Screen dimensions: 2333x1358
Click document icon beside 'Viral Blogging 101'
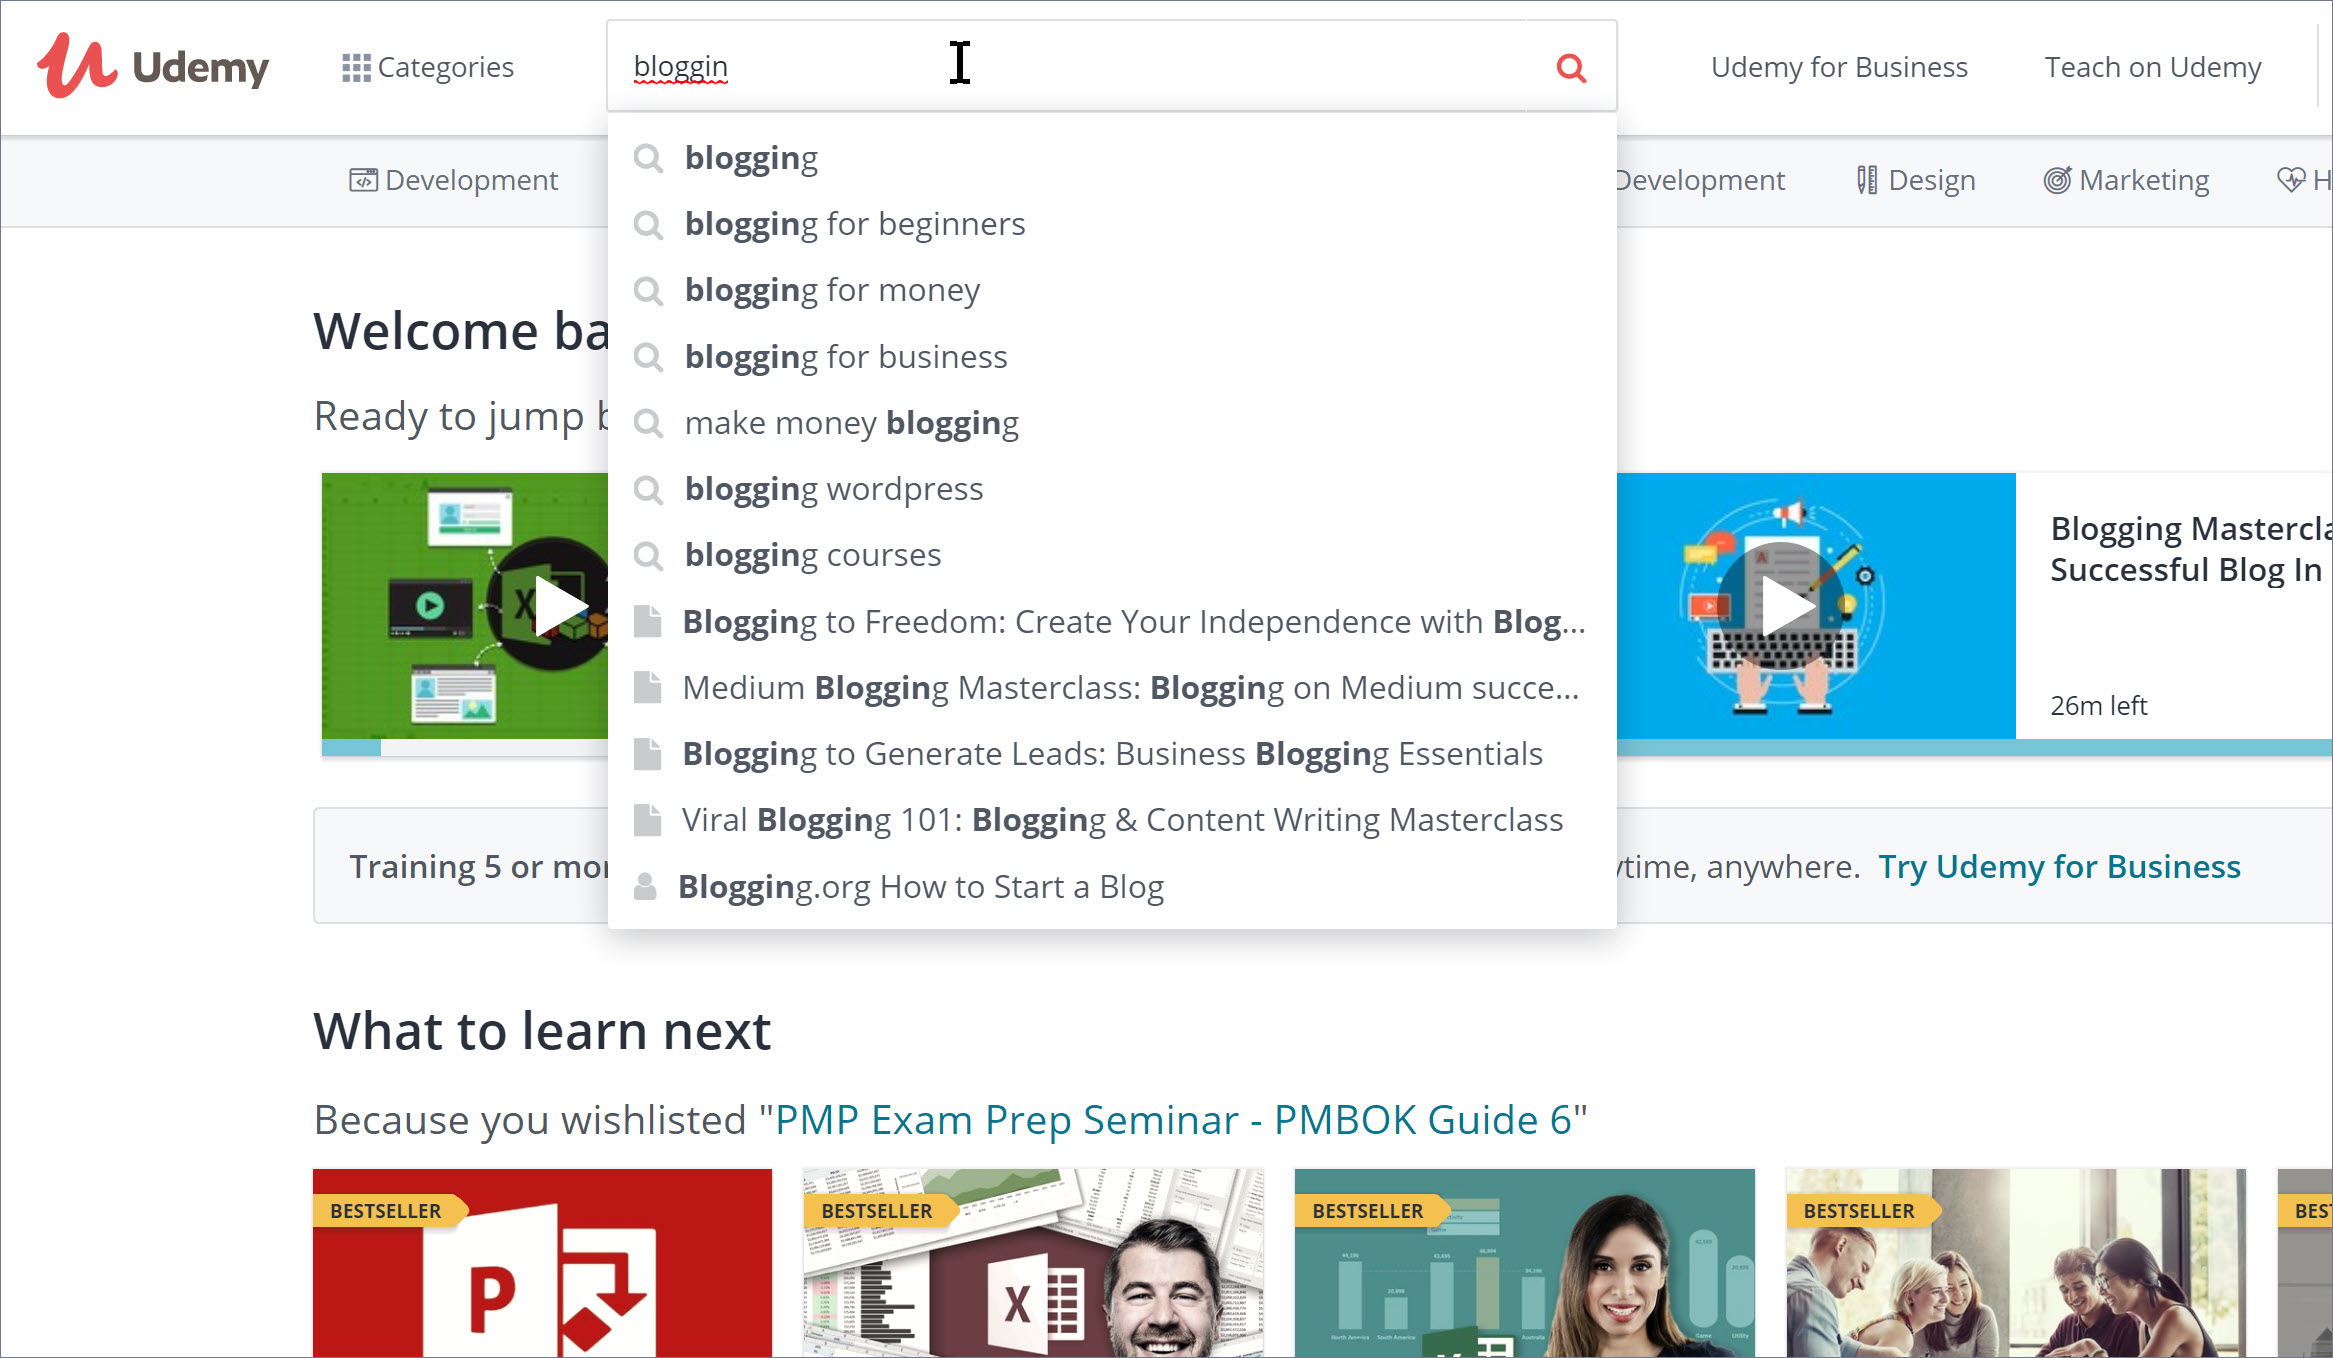[647, 820]
